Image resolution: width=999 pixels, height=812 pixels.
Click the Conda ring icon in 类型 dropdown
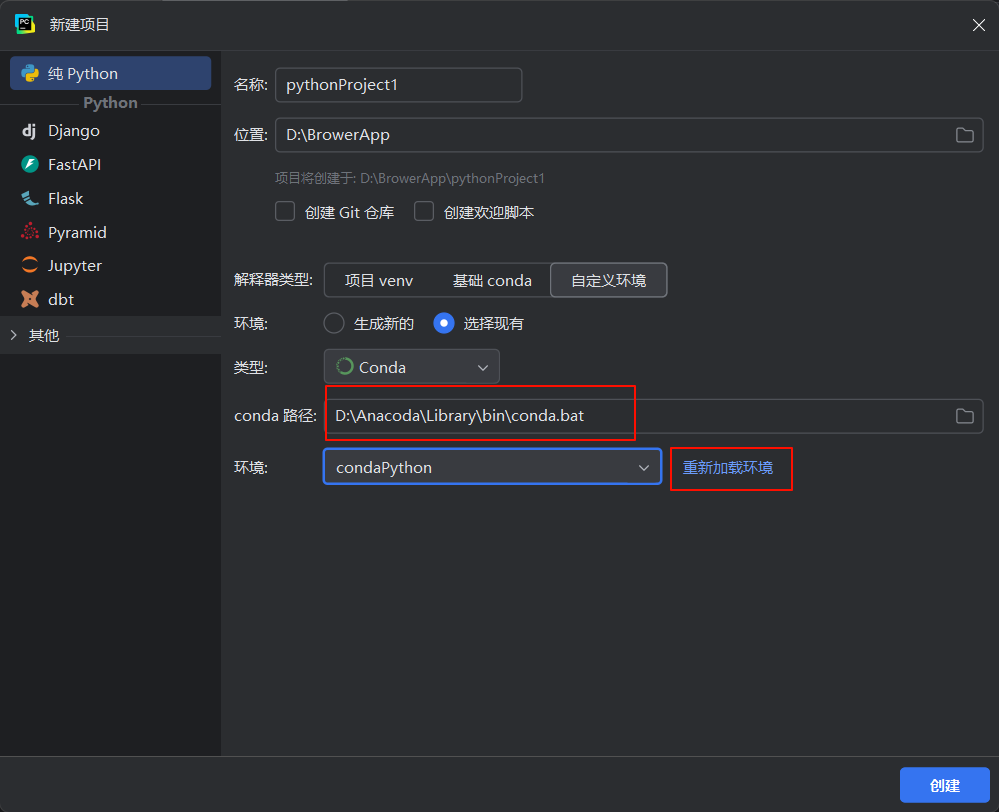pyautogui.click(x=345, y=366)
